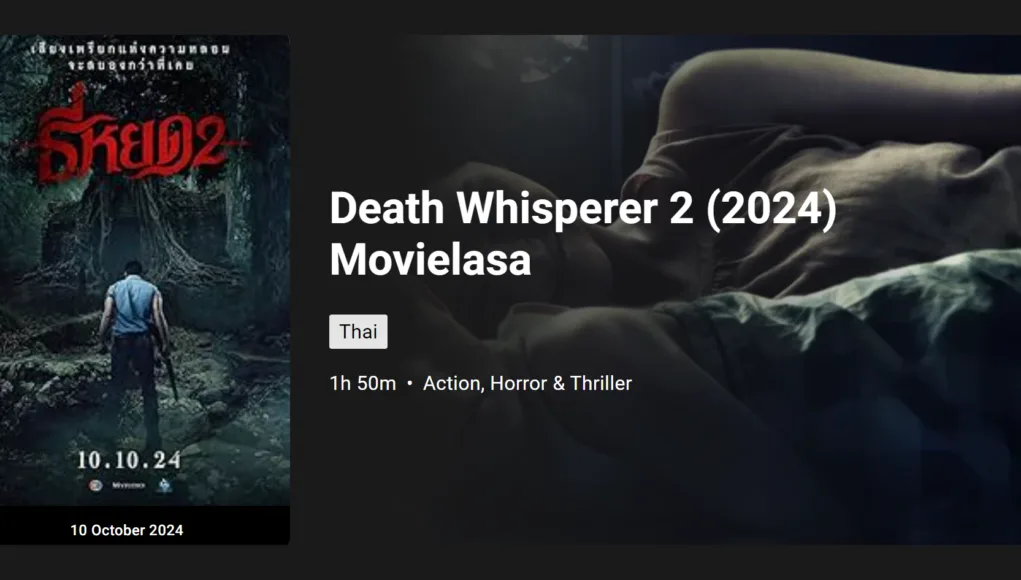Click the red Thai title logo on poster
The image size is (1021, 580).
click(x=132, y=135)
